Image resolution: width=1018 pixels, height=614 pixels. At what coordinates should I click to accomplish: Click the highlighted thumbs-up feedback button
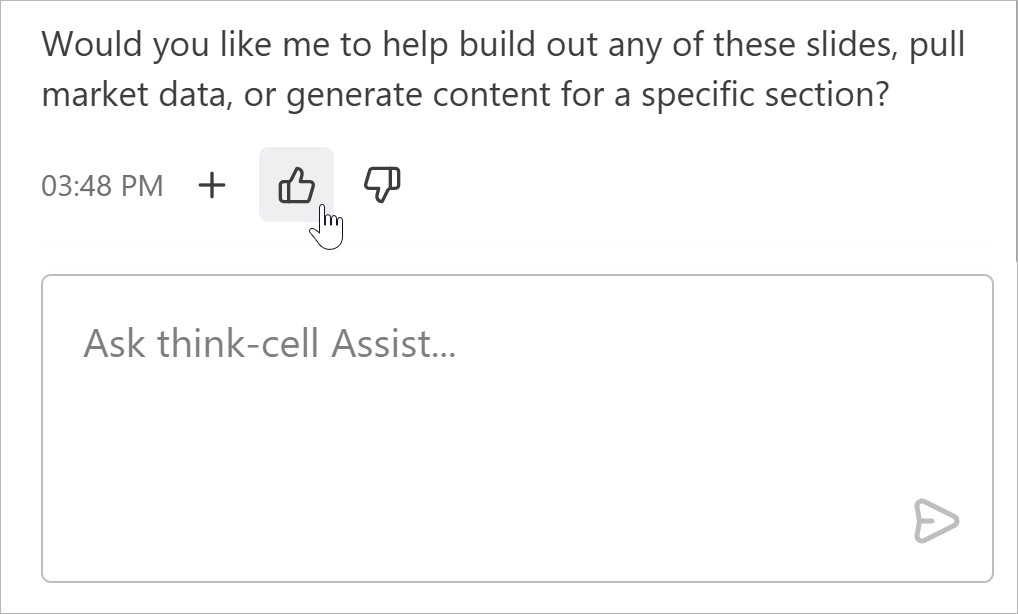(x=297, y=185)
